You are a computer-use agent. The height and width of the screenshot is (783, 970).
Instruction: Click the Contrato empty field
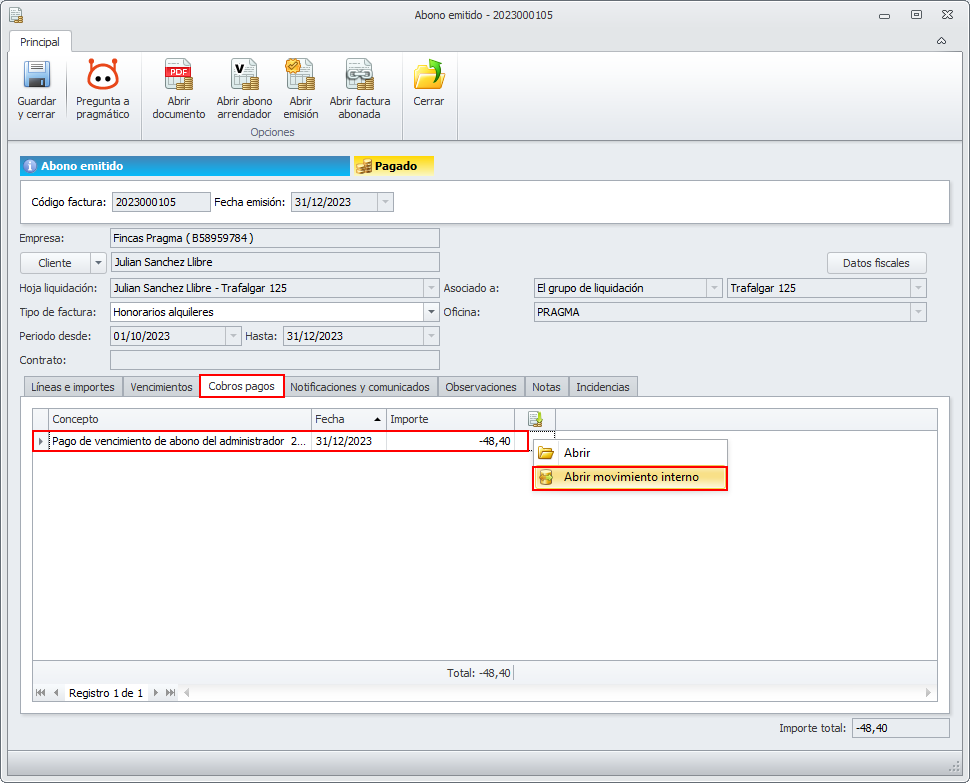point(275,360)
